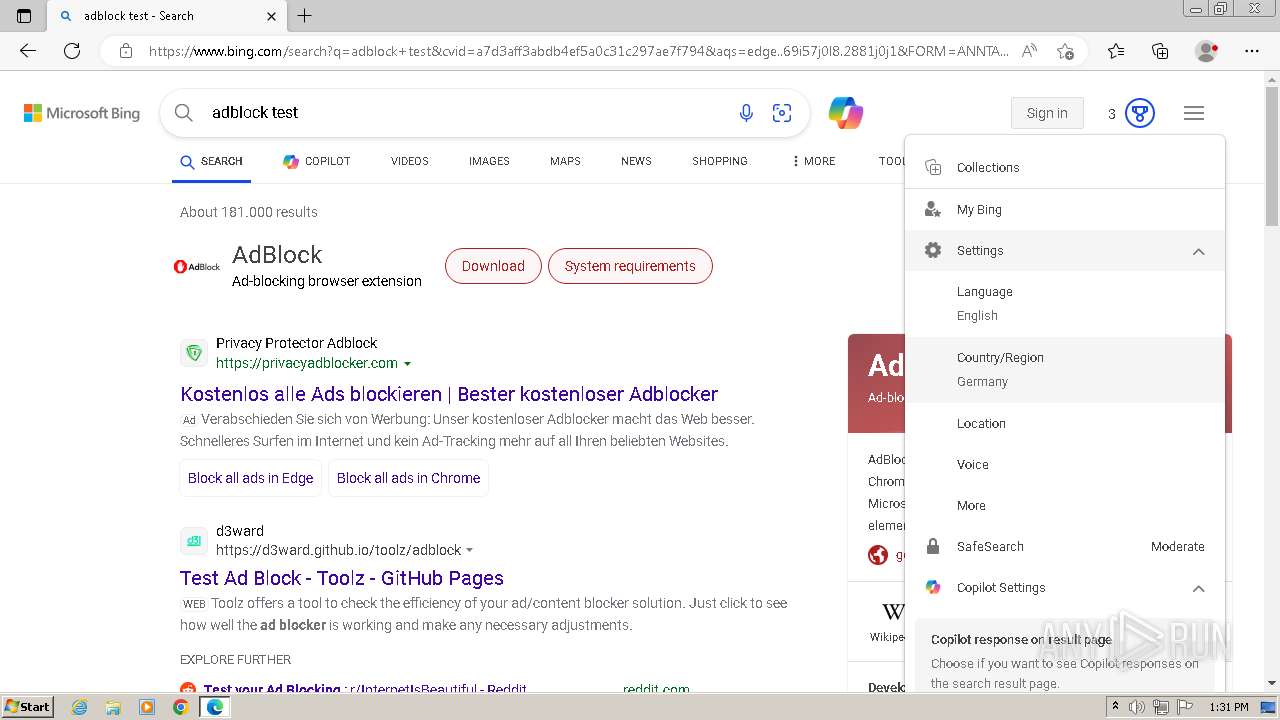The width and height of the screenshot is (1280, 720).
Task: View site information lock icon
Action: (x=126, y=51)
